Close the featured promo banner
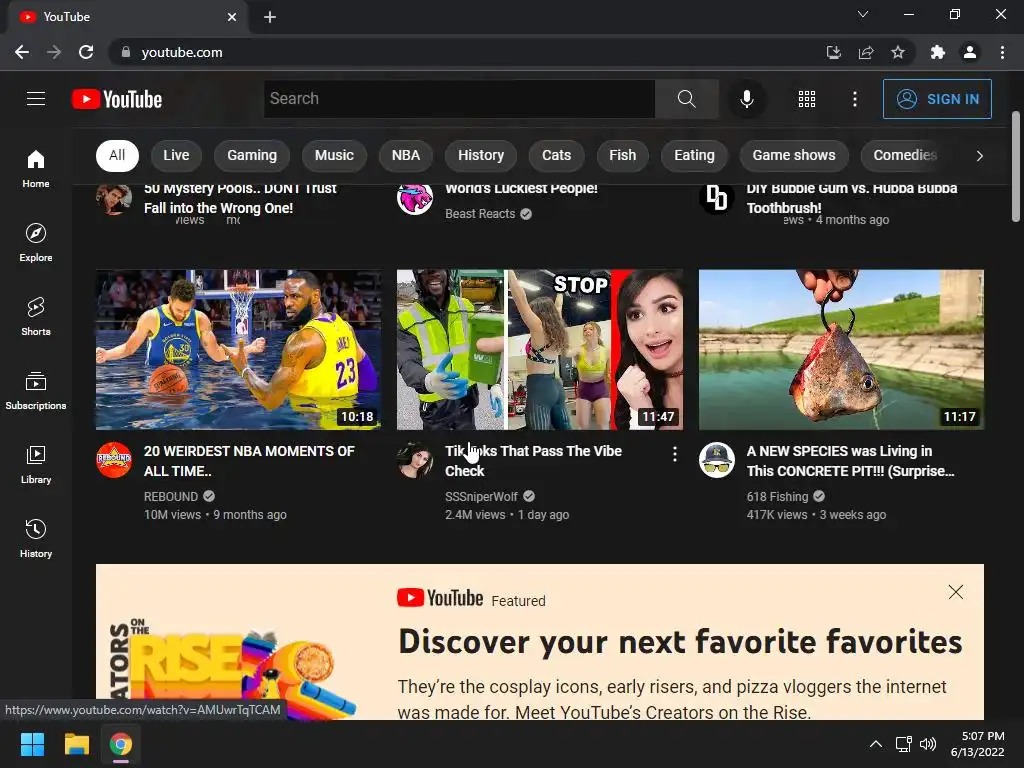This screenshot has height=768, width=1024. coord(955,592)
